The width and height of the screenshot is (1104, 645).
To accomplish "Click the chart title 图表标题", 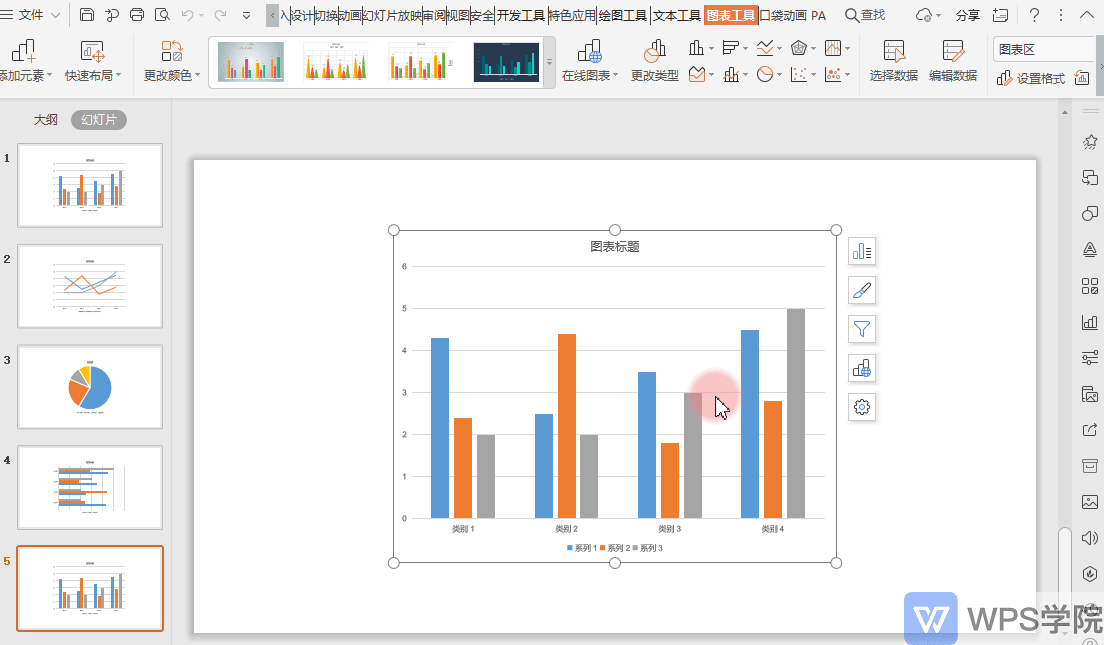I will pos(615,246).
